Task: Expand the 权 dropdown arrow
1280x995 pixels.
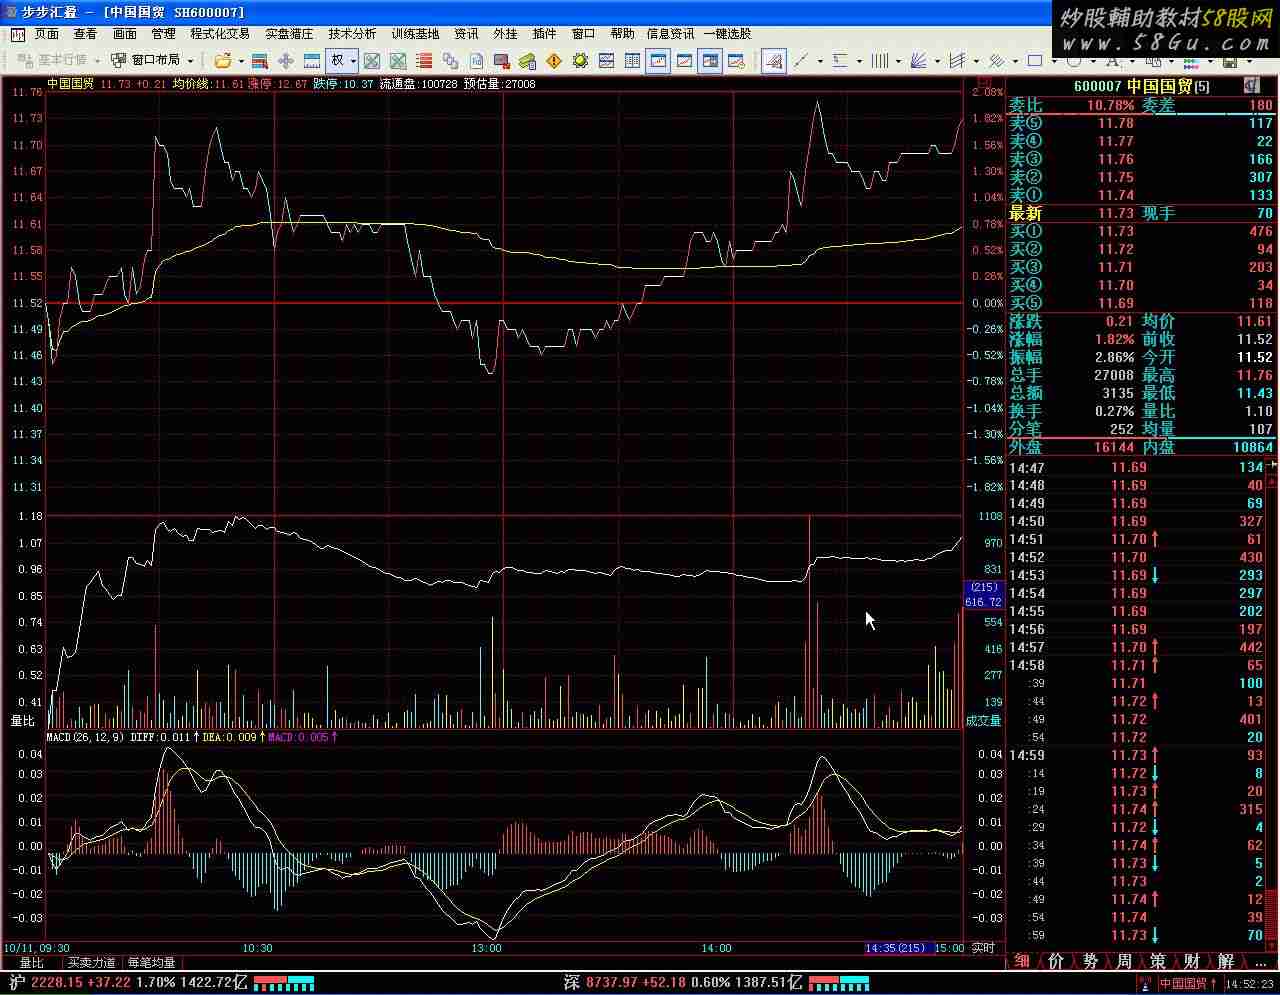Action: pos(353,61)
